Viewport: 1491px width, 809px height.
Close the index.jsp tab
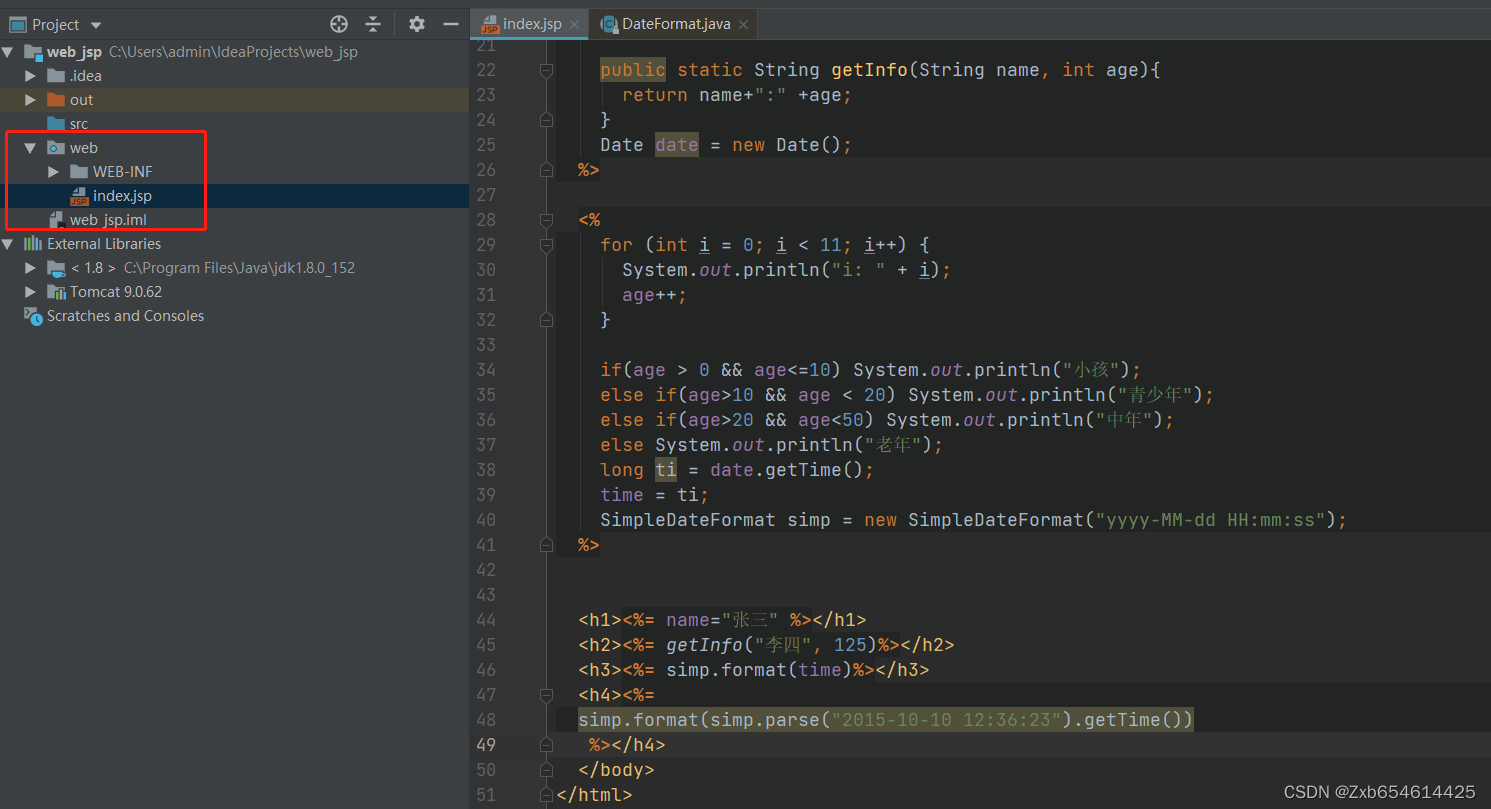[574, 24]
